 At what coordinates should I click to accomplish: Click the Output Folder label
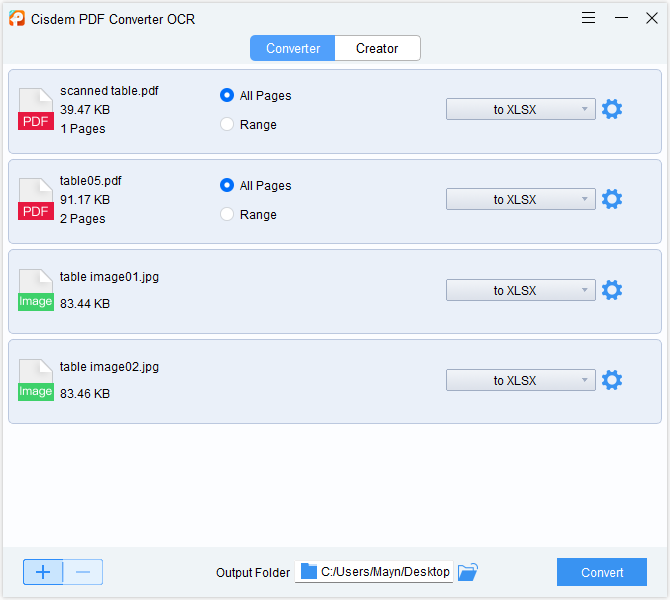[253, 572]
